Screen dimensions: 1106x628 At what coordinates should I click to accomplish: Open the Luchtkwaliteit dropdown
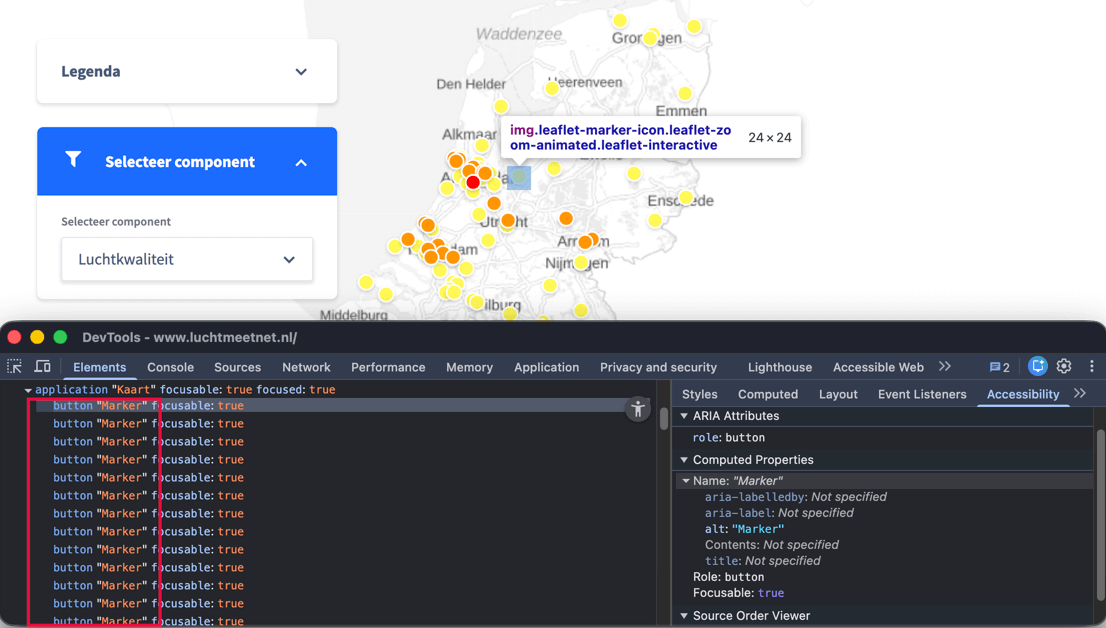click(187, 259)
